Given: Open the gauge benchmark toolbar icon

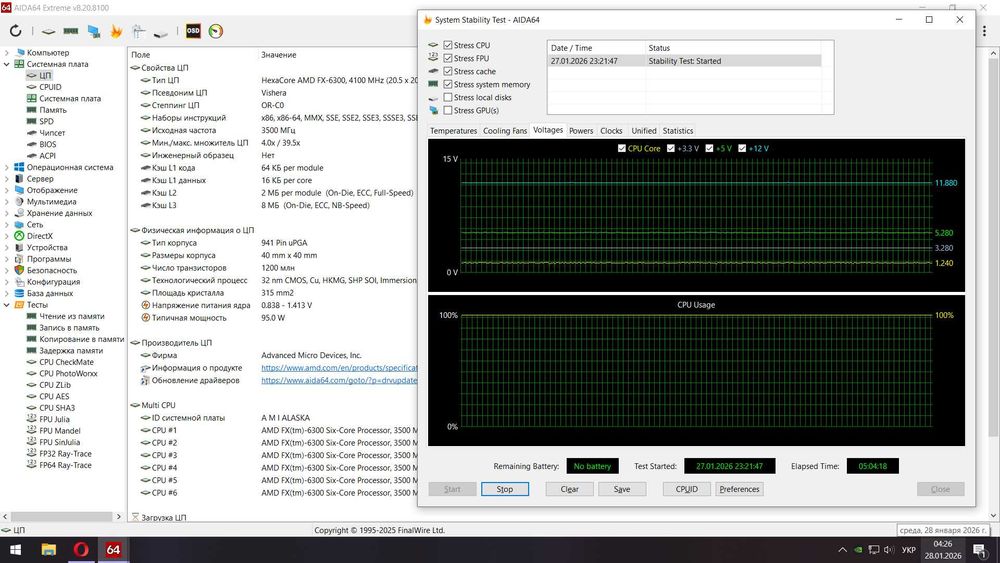Looking at the screenshot, I should point(216,31).
